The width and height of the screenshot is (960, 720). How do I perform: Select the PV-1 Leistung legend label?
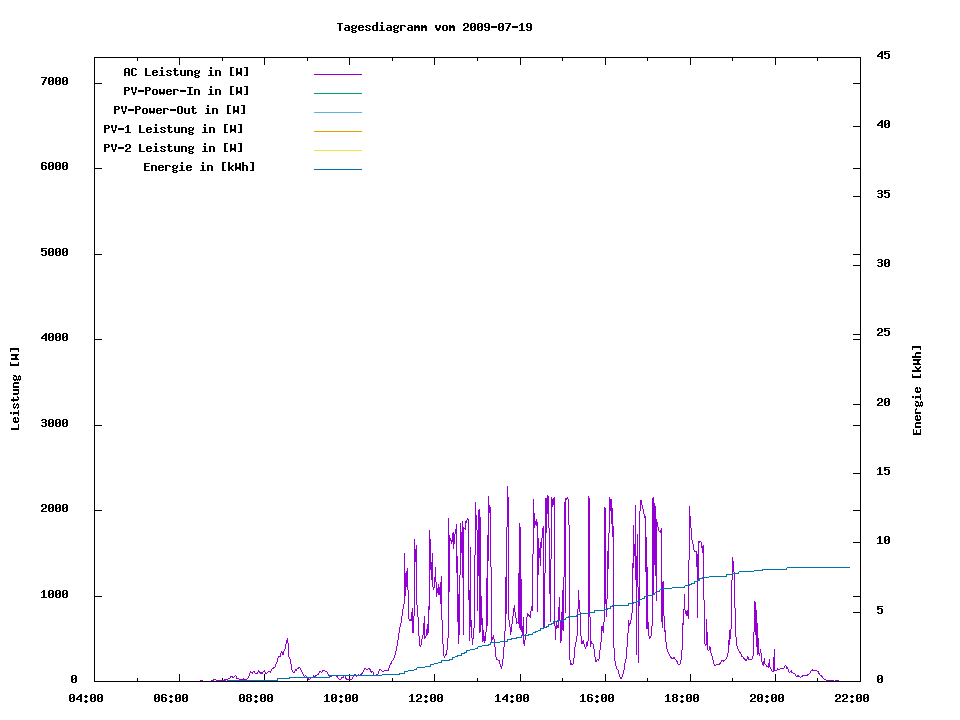173,129
